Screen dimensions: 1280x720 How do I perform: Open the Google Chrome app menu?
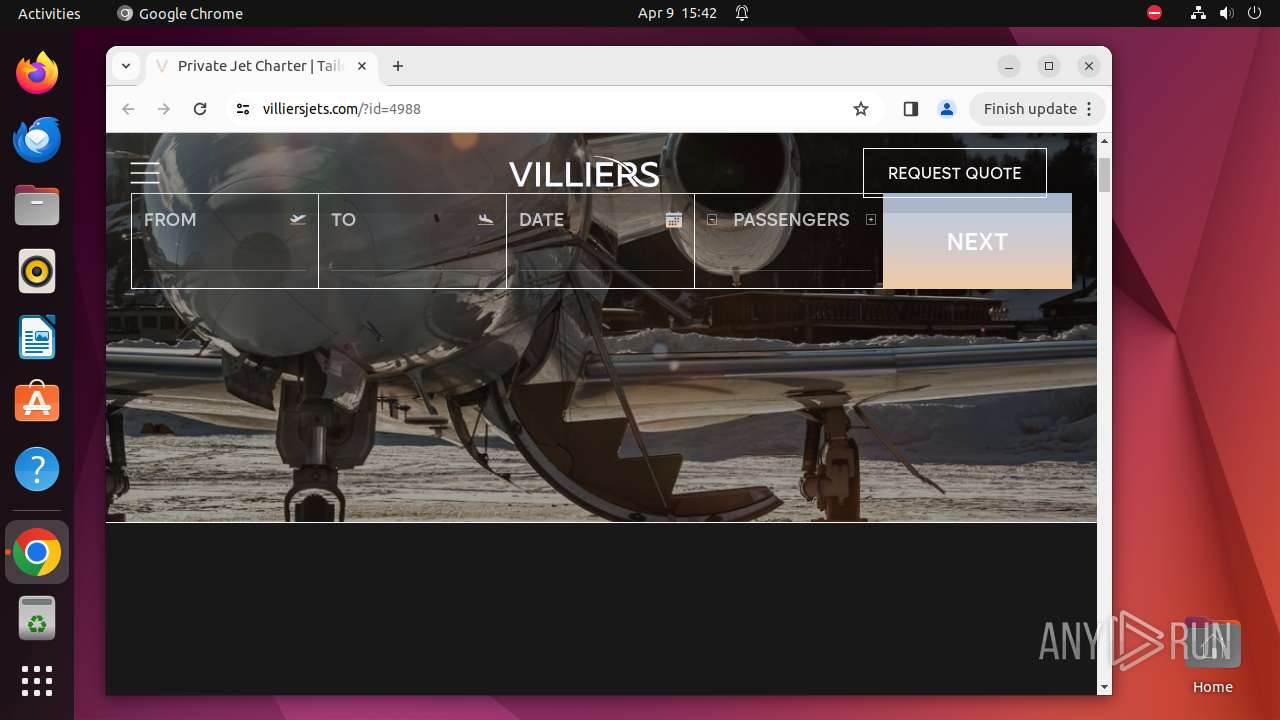[x=180, y=13]
